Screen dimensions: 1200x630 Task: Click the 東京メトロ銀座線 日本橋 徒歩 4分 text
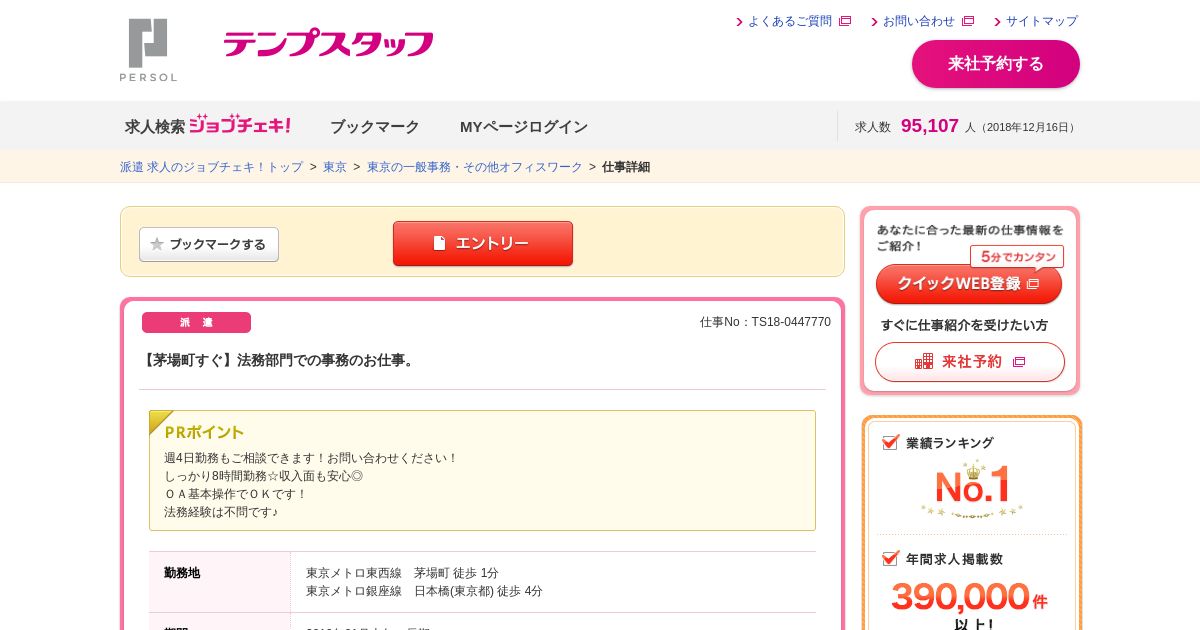[424, 591]
